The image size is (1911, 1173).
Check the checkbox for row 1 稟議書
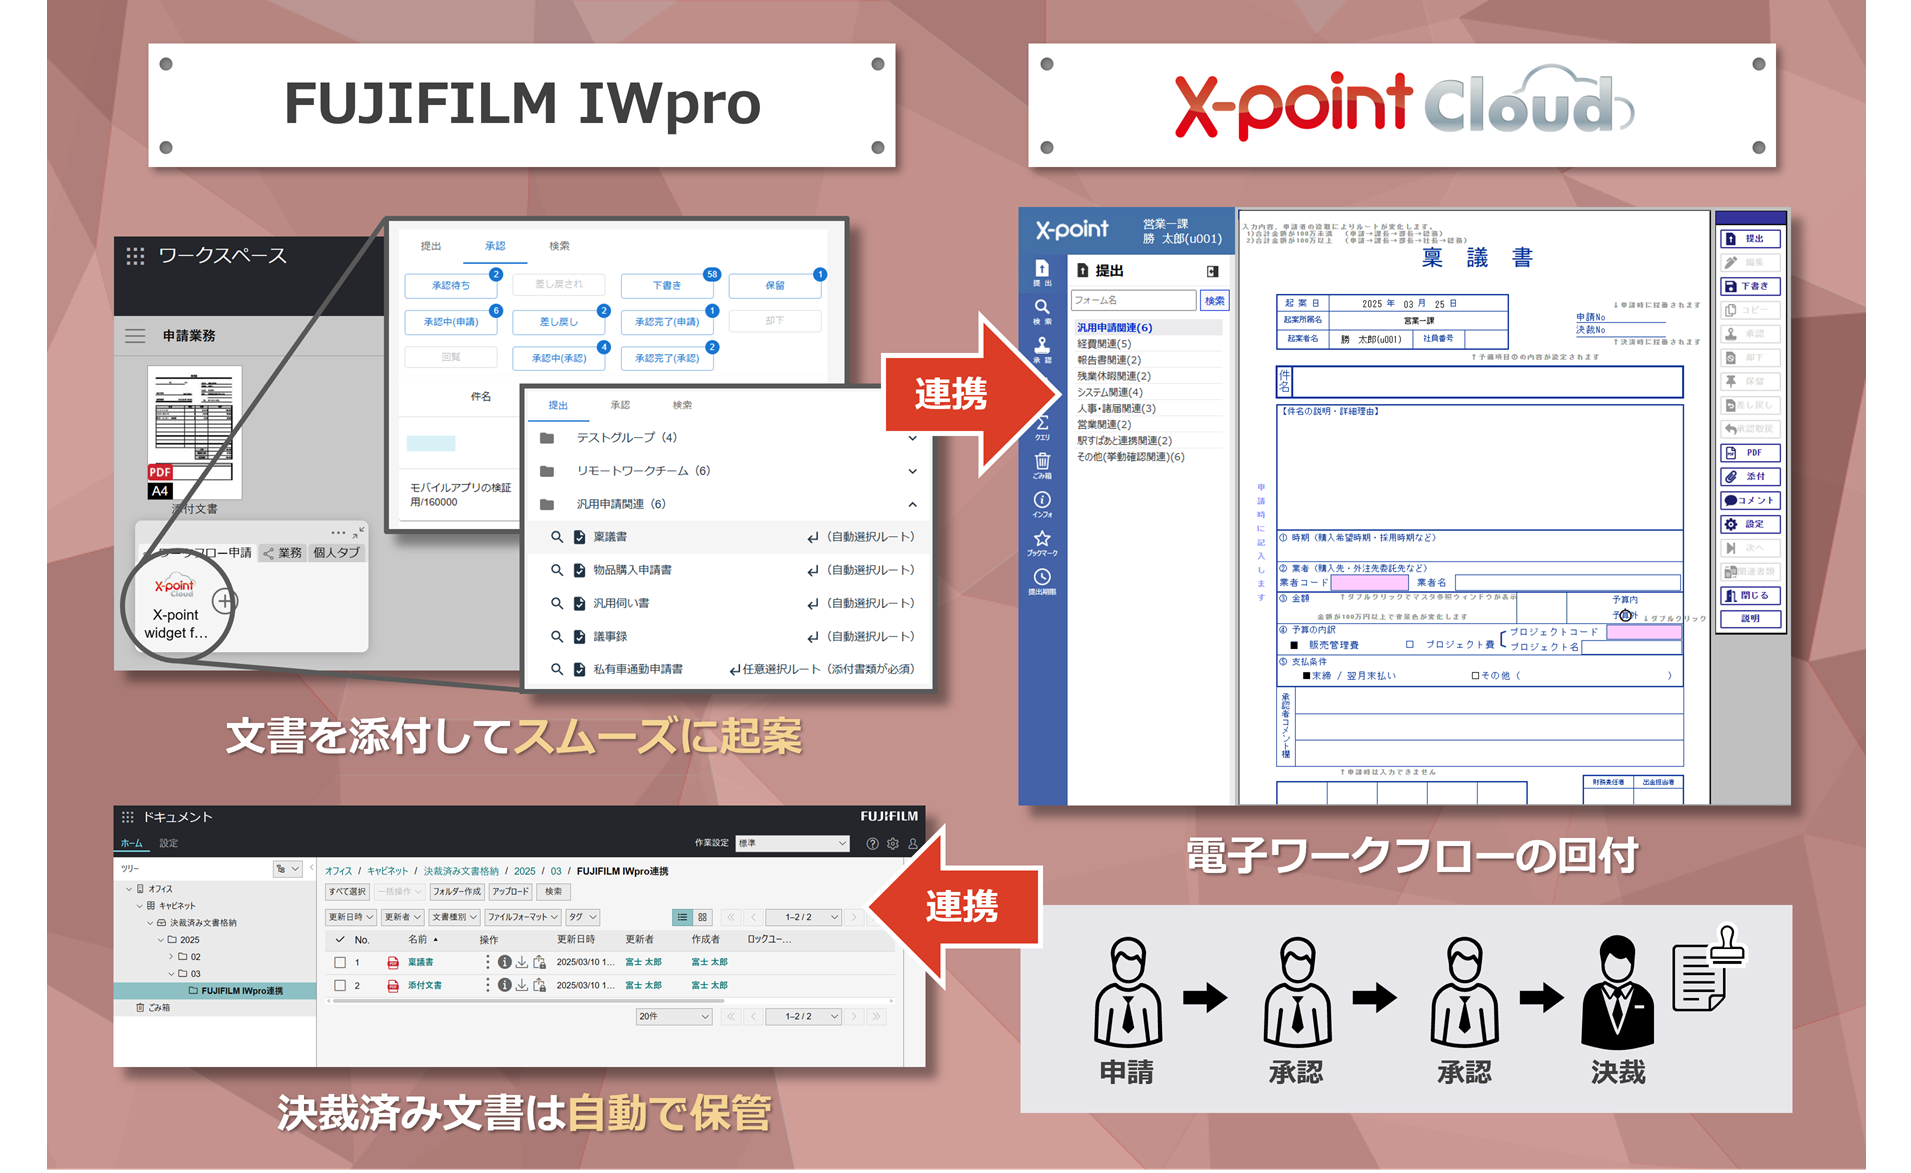tap(340, 962)
